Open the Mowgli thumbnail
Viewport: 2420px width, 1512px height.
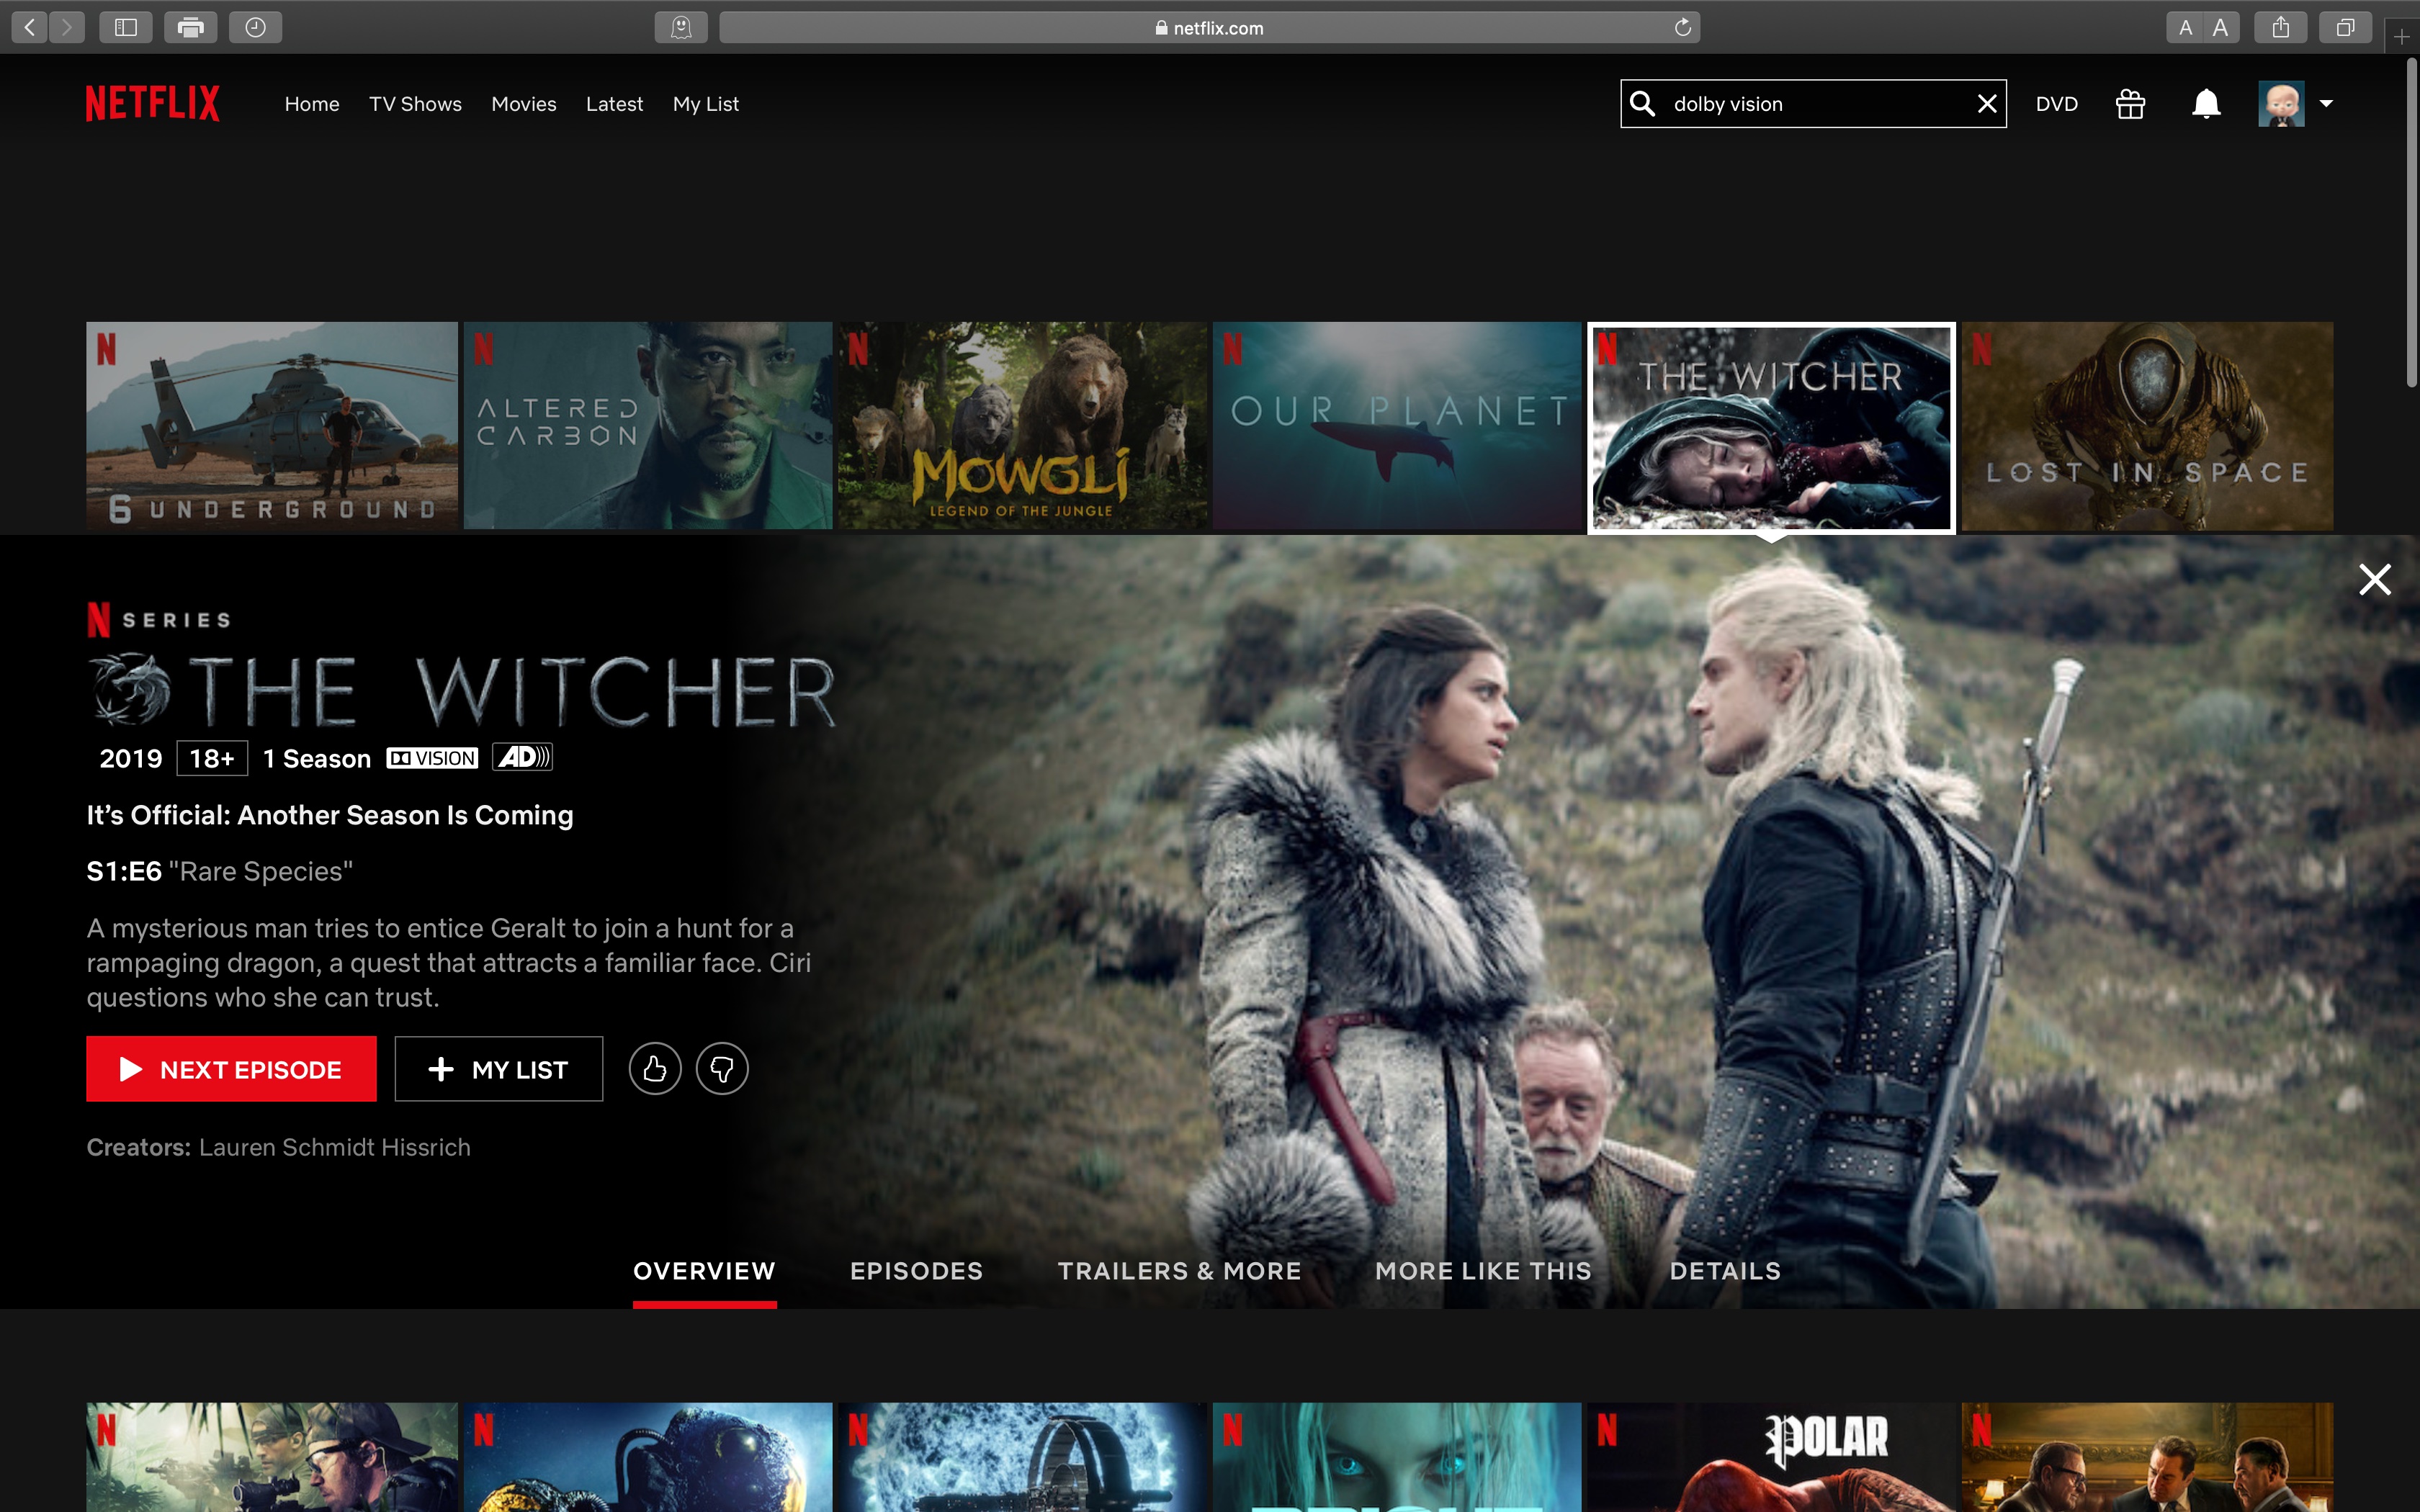(1022, 425)
